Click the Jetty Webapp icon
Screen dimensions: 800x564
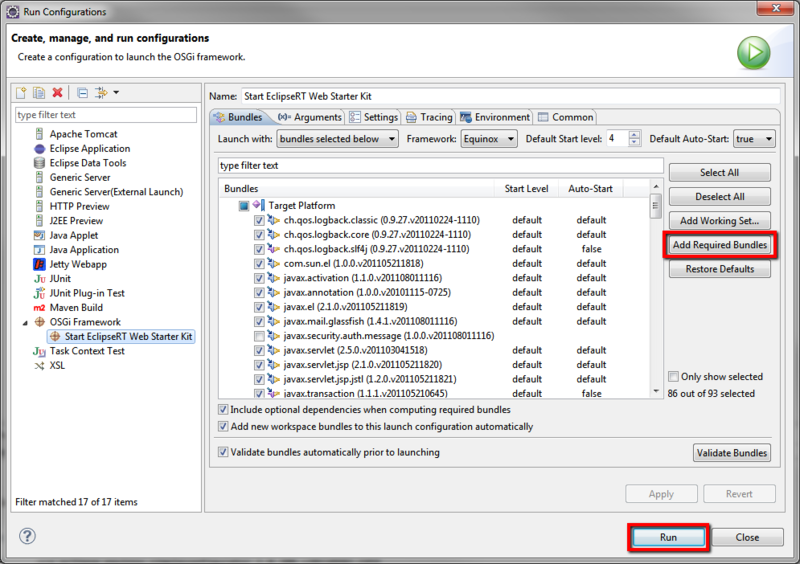pyautogui.click(x=39, y=264)
